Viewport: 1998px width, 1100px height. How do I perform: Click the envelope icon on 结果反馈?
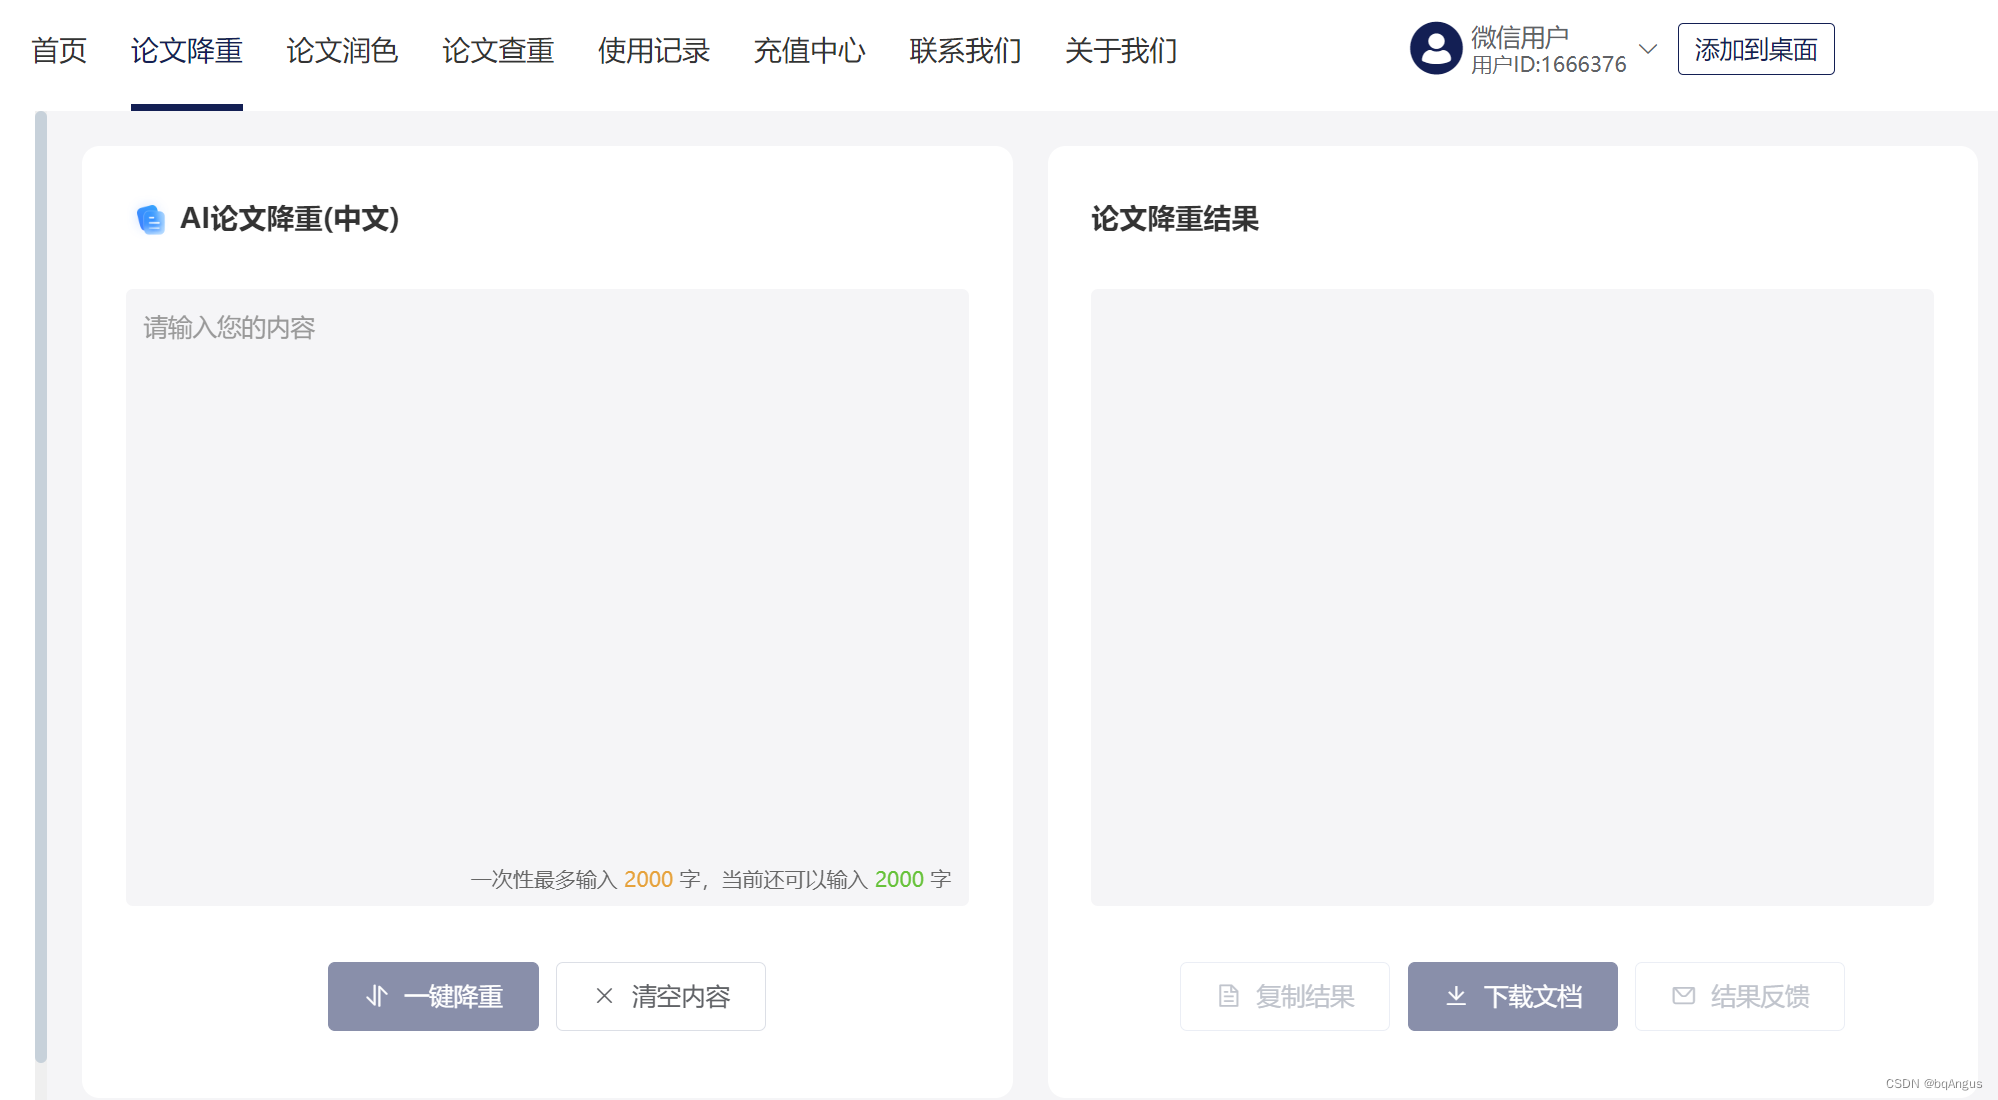click(1683, 996)
